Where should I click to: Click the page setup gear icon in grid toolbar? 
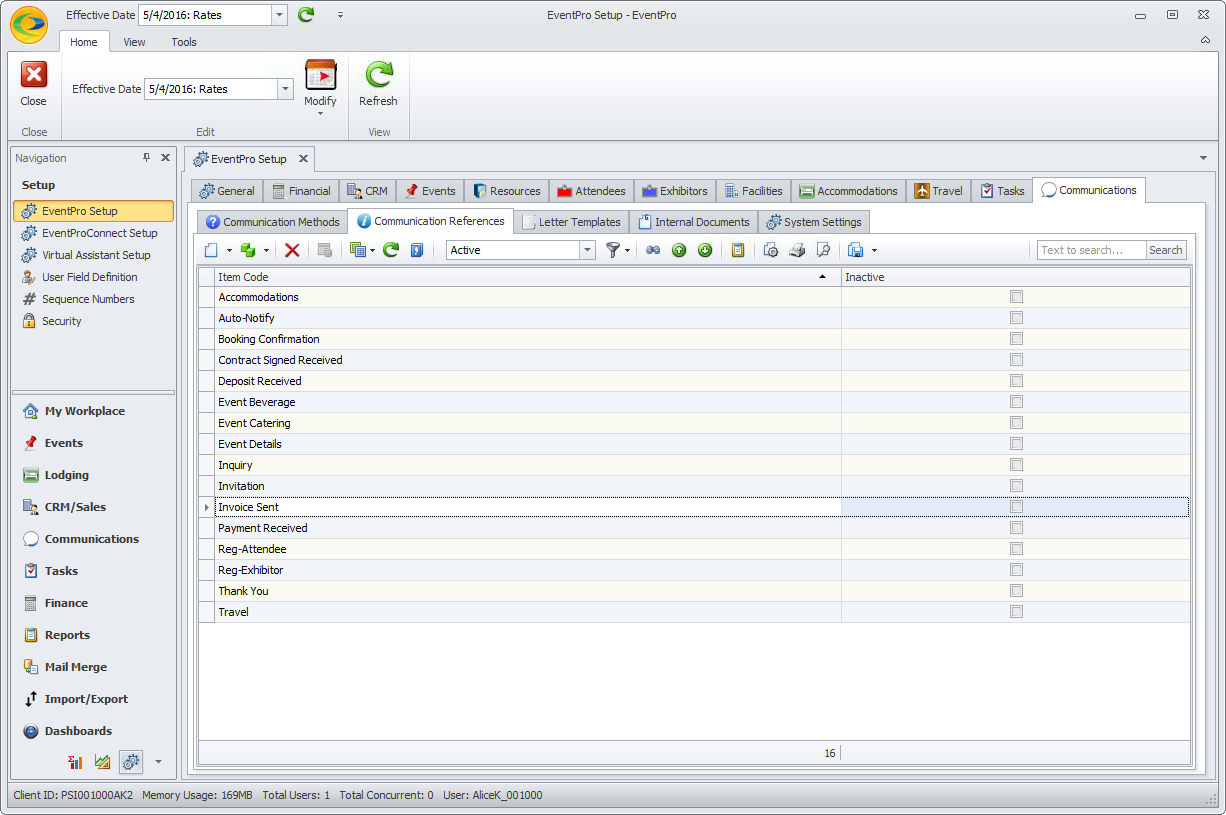771,250
